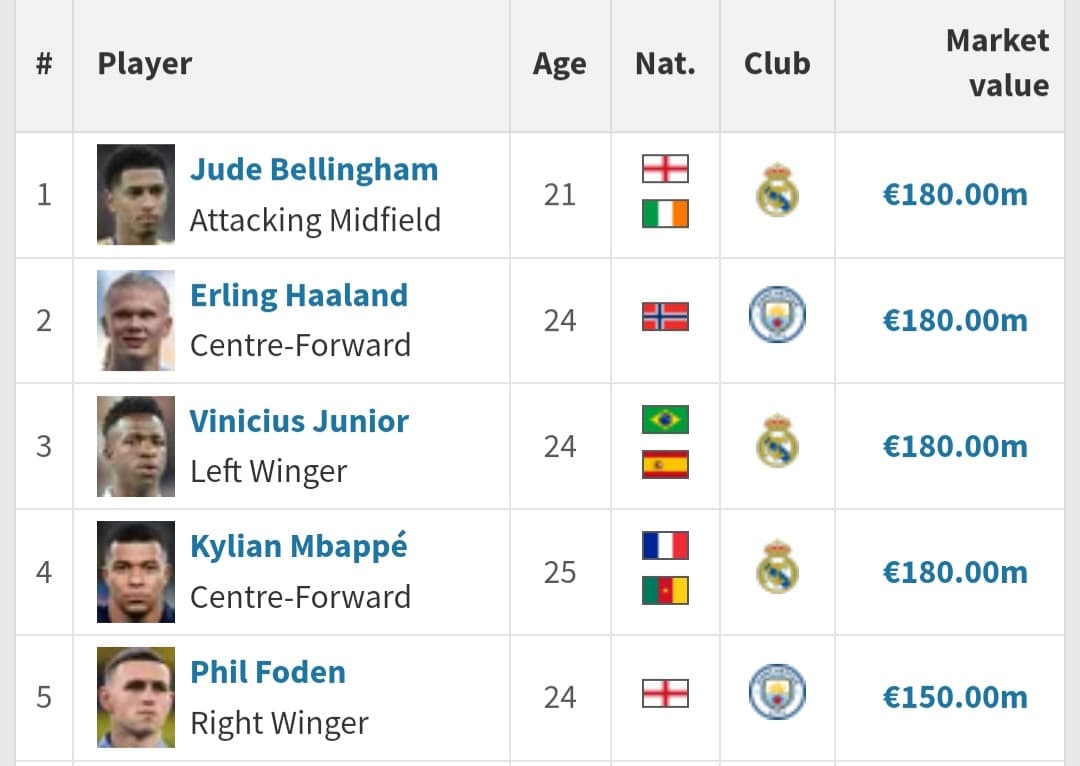The image size is (1080, 766).
Task: Click Phil Foden's player photo thumbnail
Action: point(136,697)
